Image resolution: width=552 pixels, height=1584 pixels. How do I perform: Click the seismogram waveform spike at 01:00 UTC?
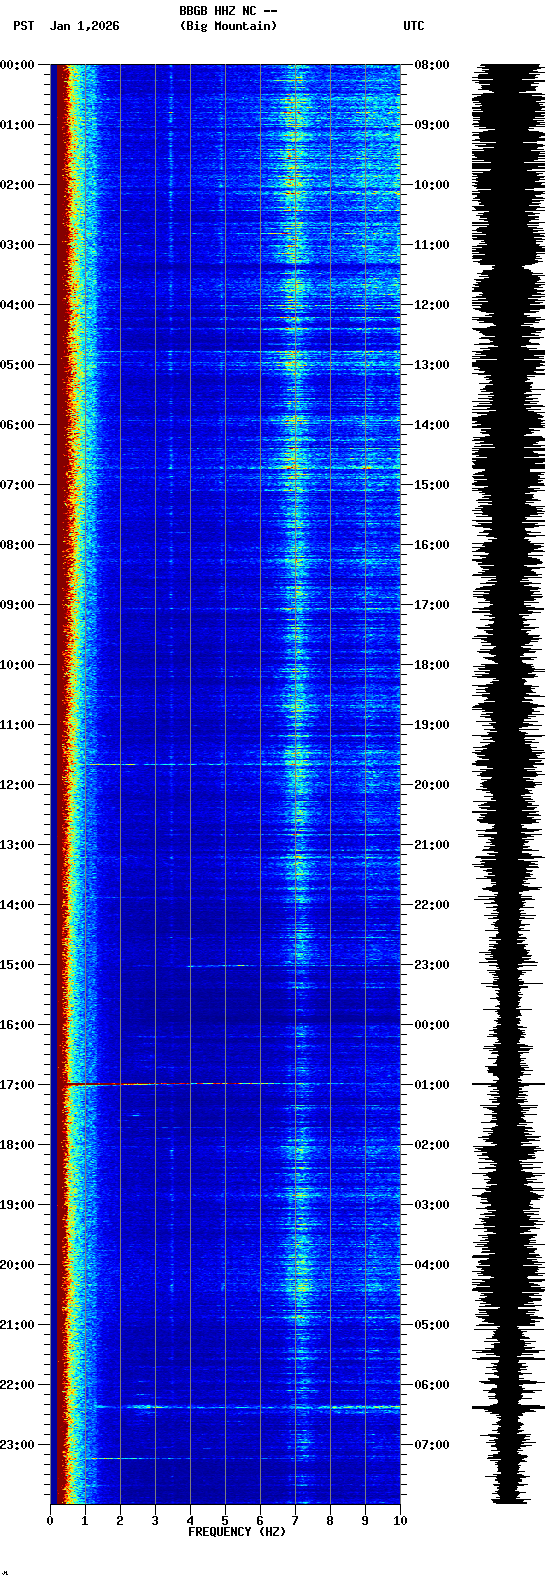pos(509,1084)
